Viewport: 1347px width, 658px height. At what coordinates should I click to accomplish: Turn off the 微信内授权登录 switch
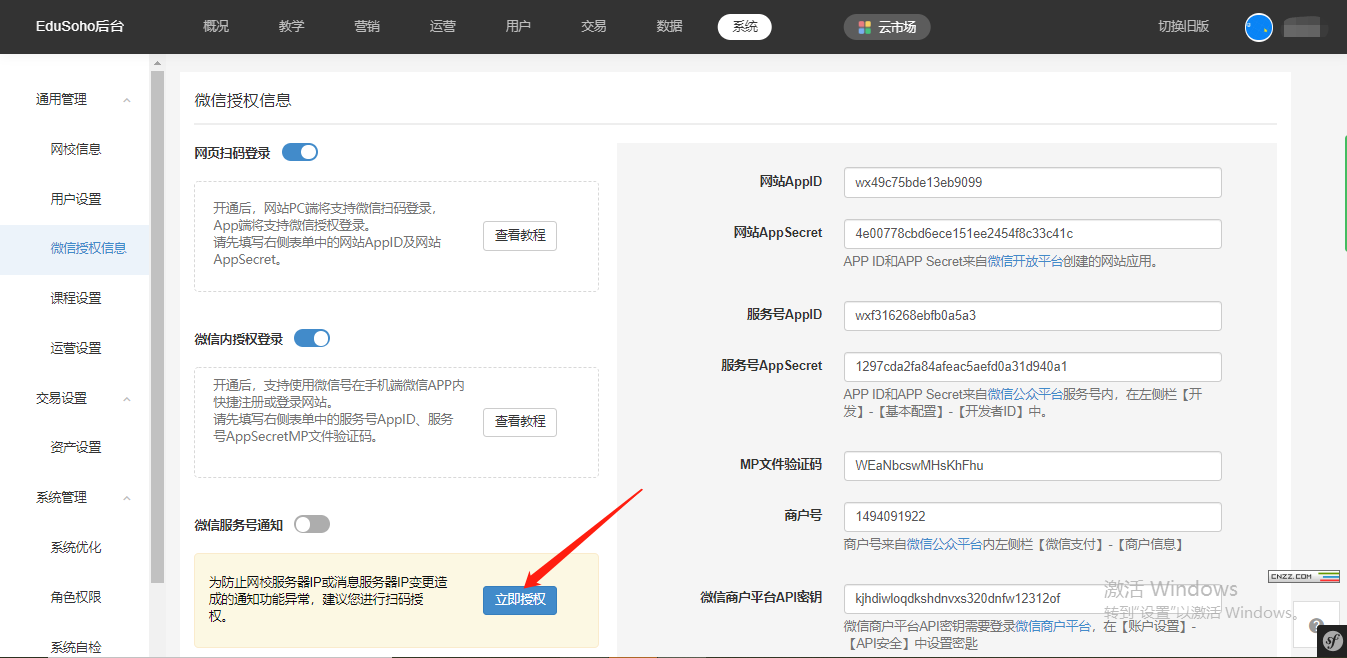(x=312, y=338)
